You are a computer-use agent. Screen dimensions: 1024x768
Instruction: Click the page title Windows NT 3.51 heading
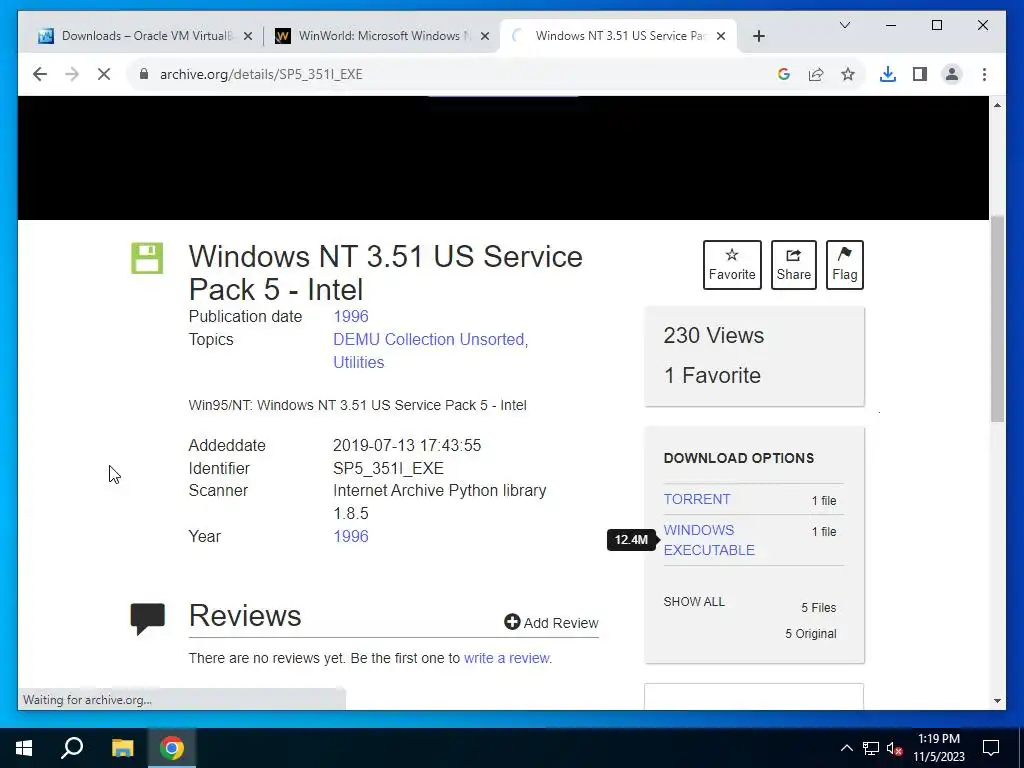[x=385, y=273]
